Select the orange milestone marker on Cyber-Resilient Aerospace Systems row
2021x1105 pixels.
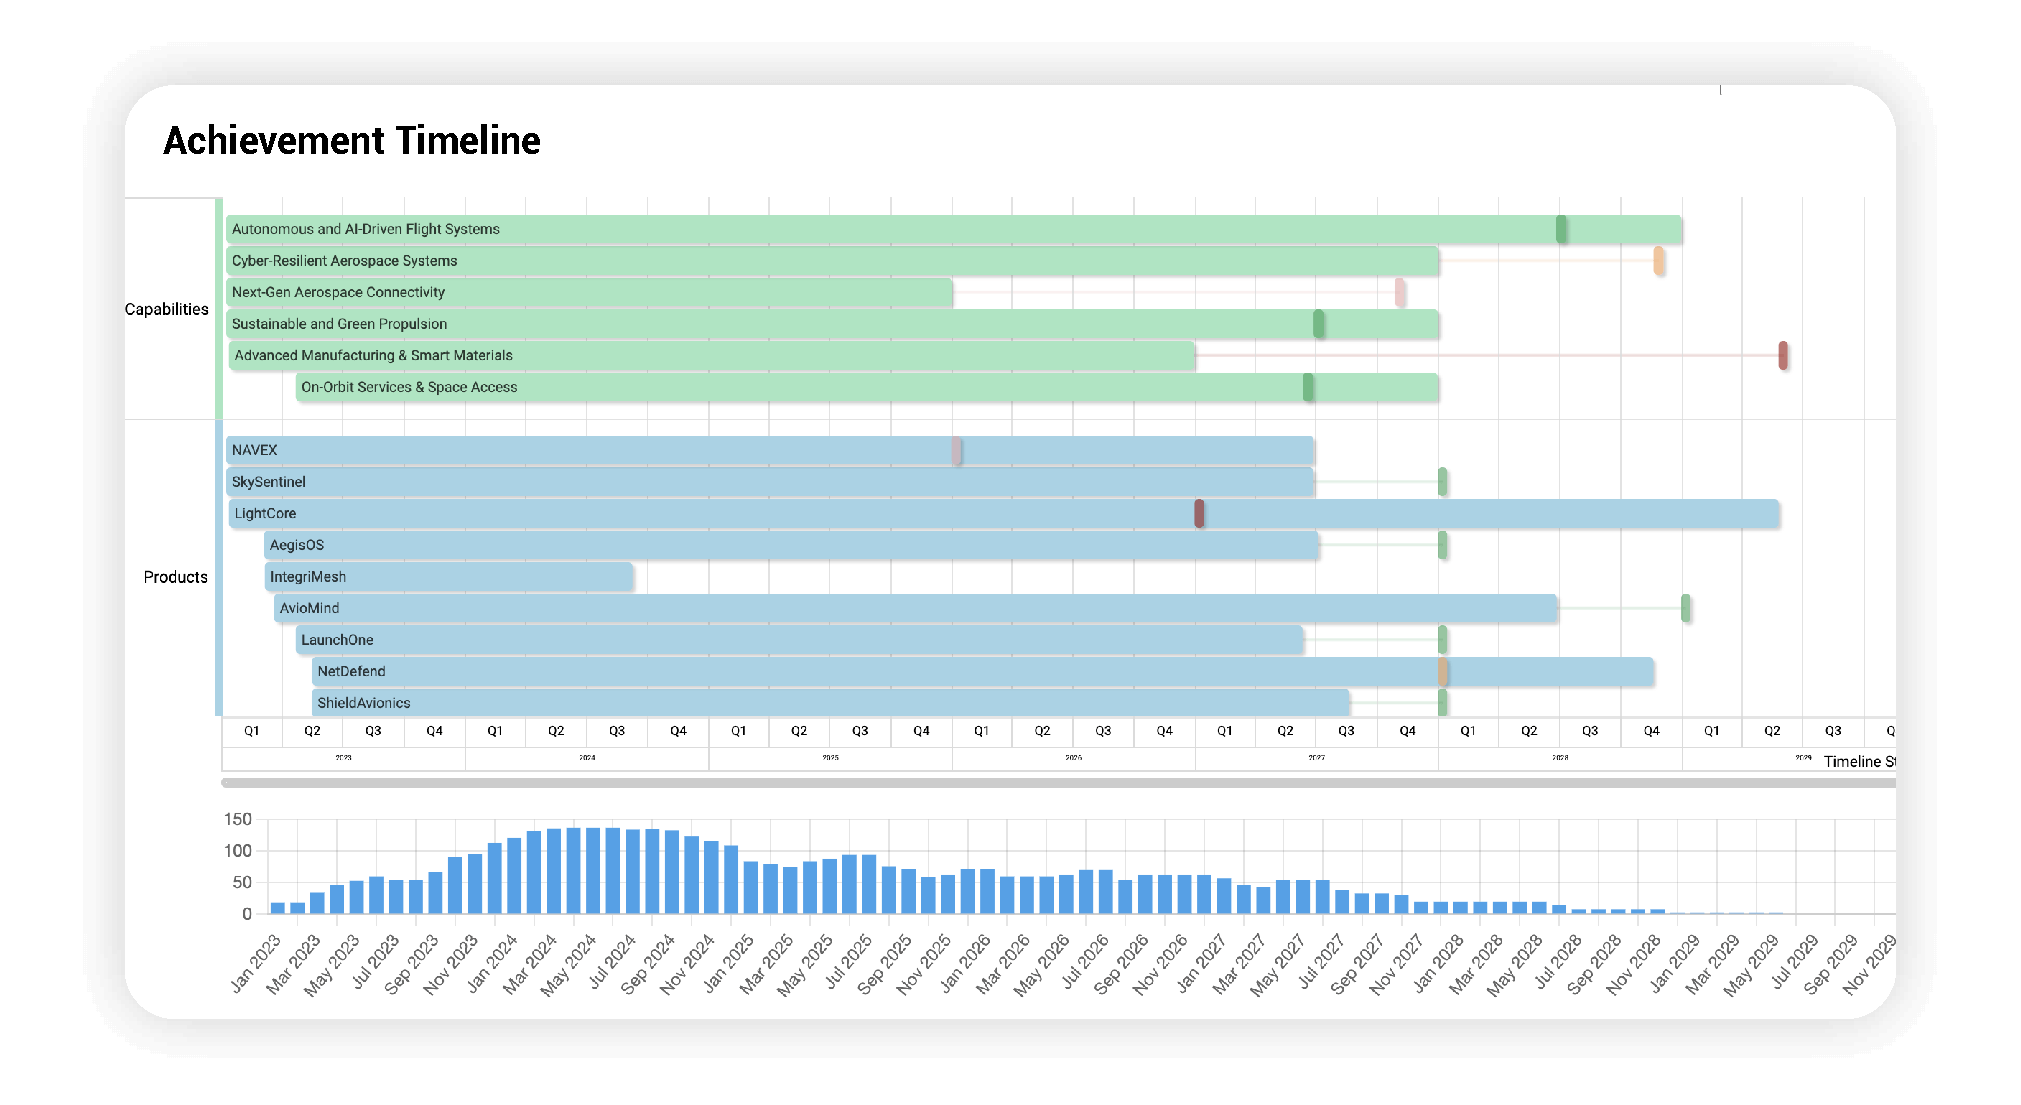click(x=1657, y=261)
